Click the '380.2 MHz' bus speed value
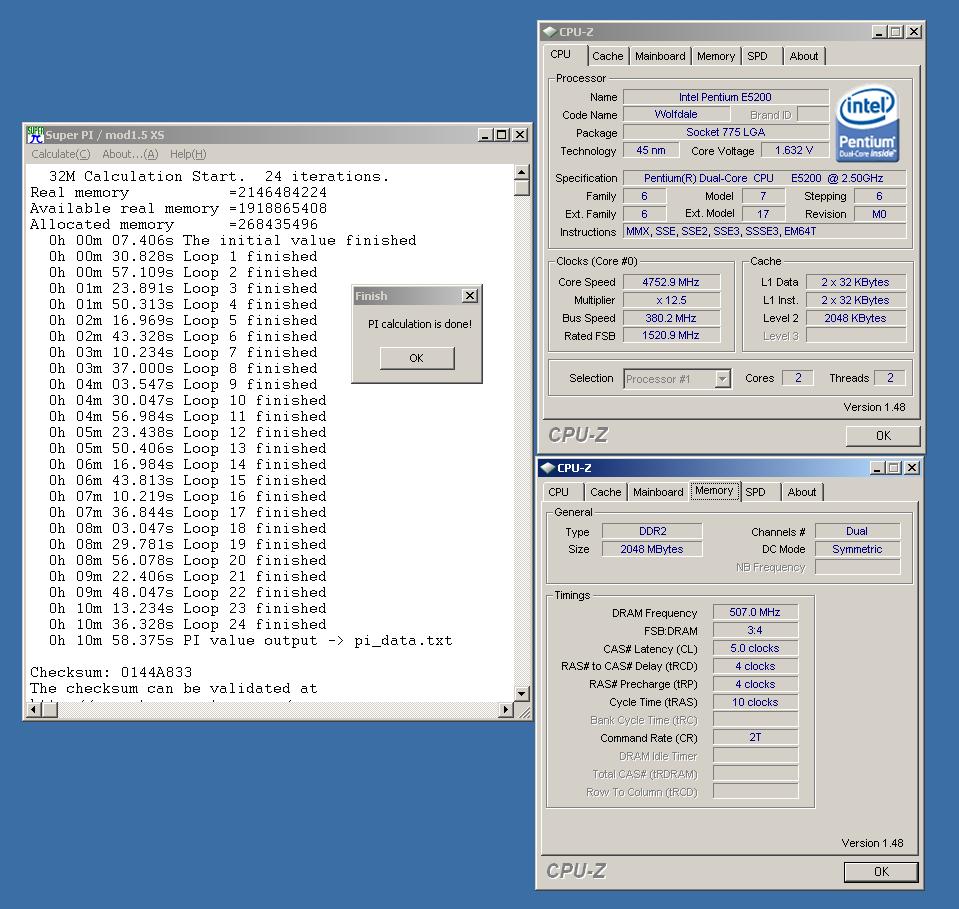The height and width of the screenshot is (909, 959). (671, 318)
